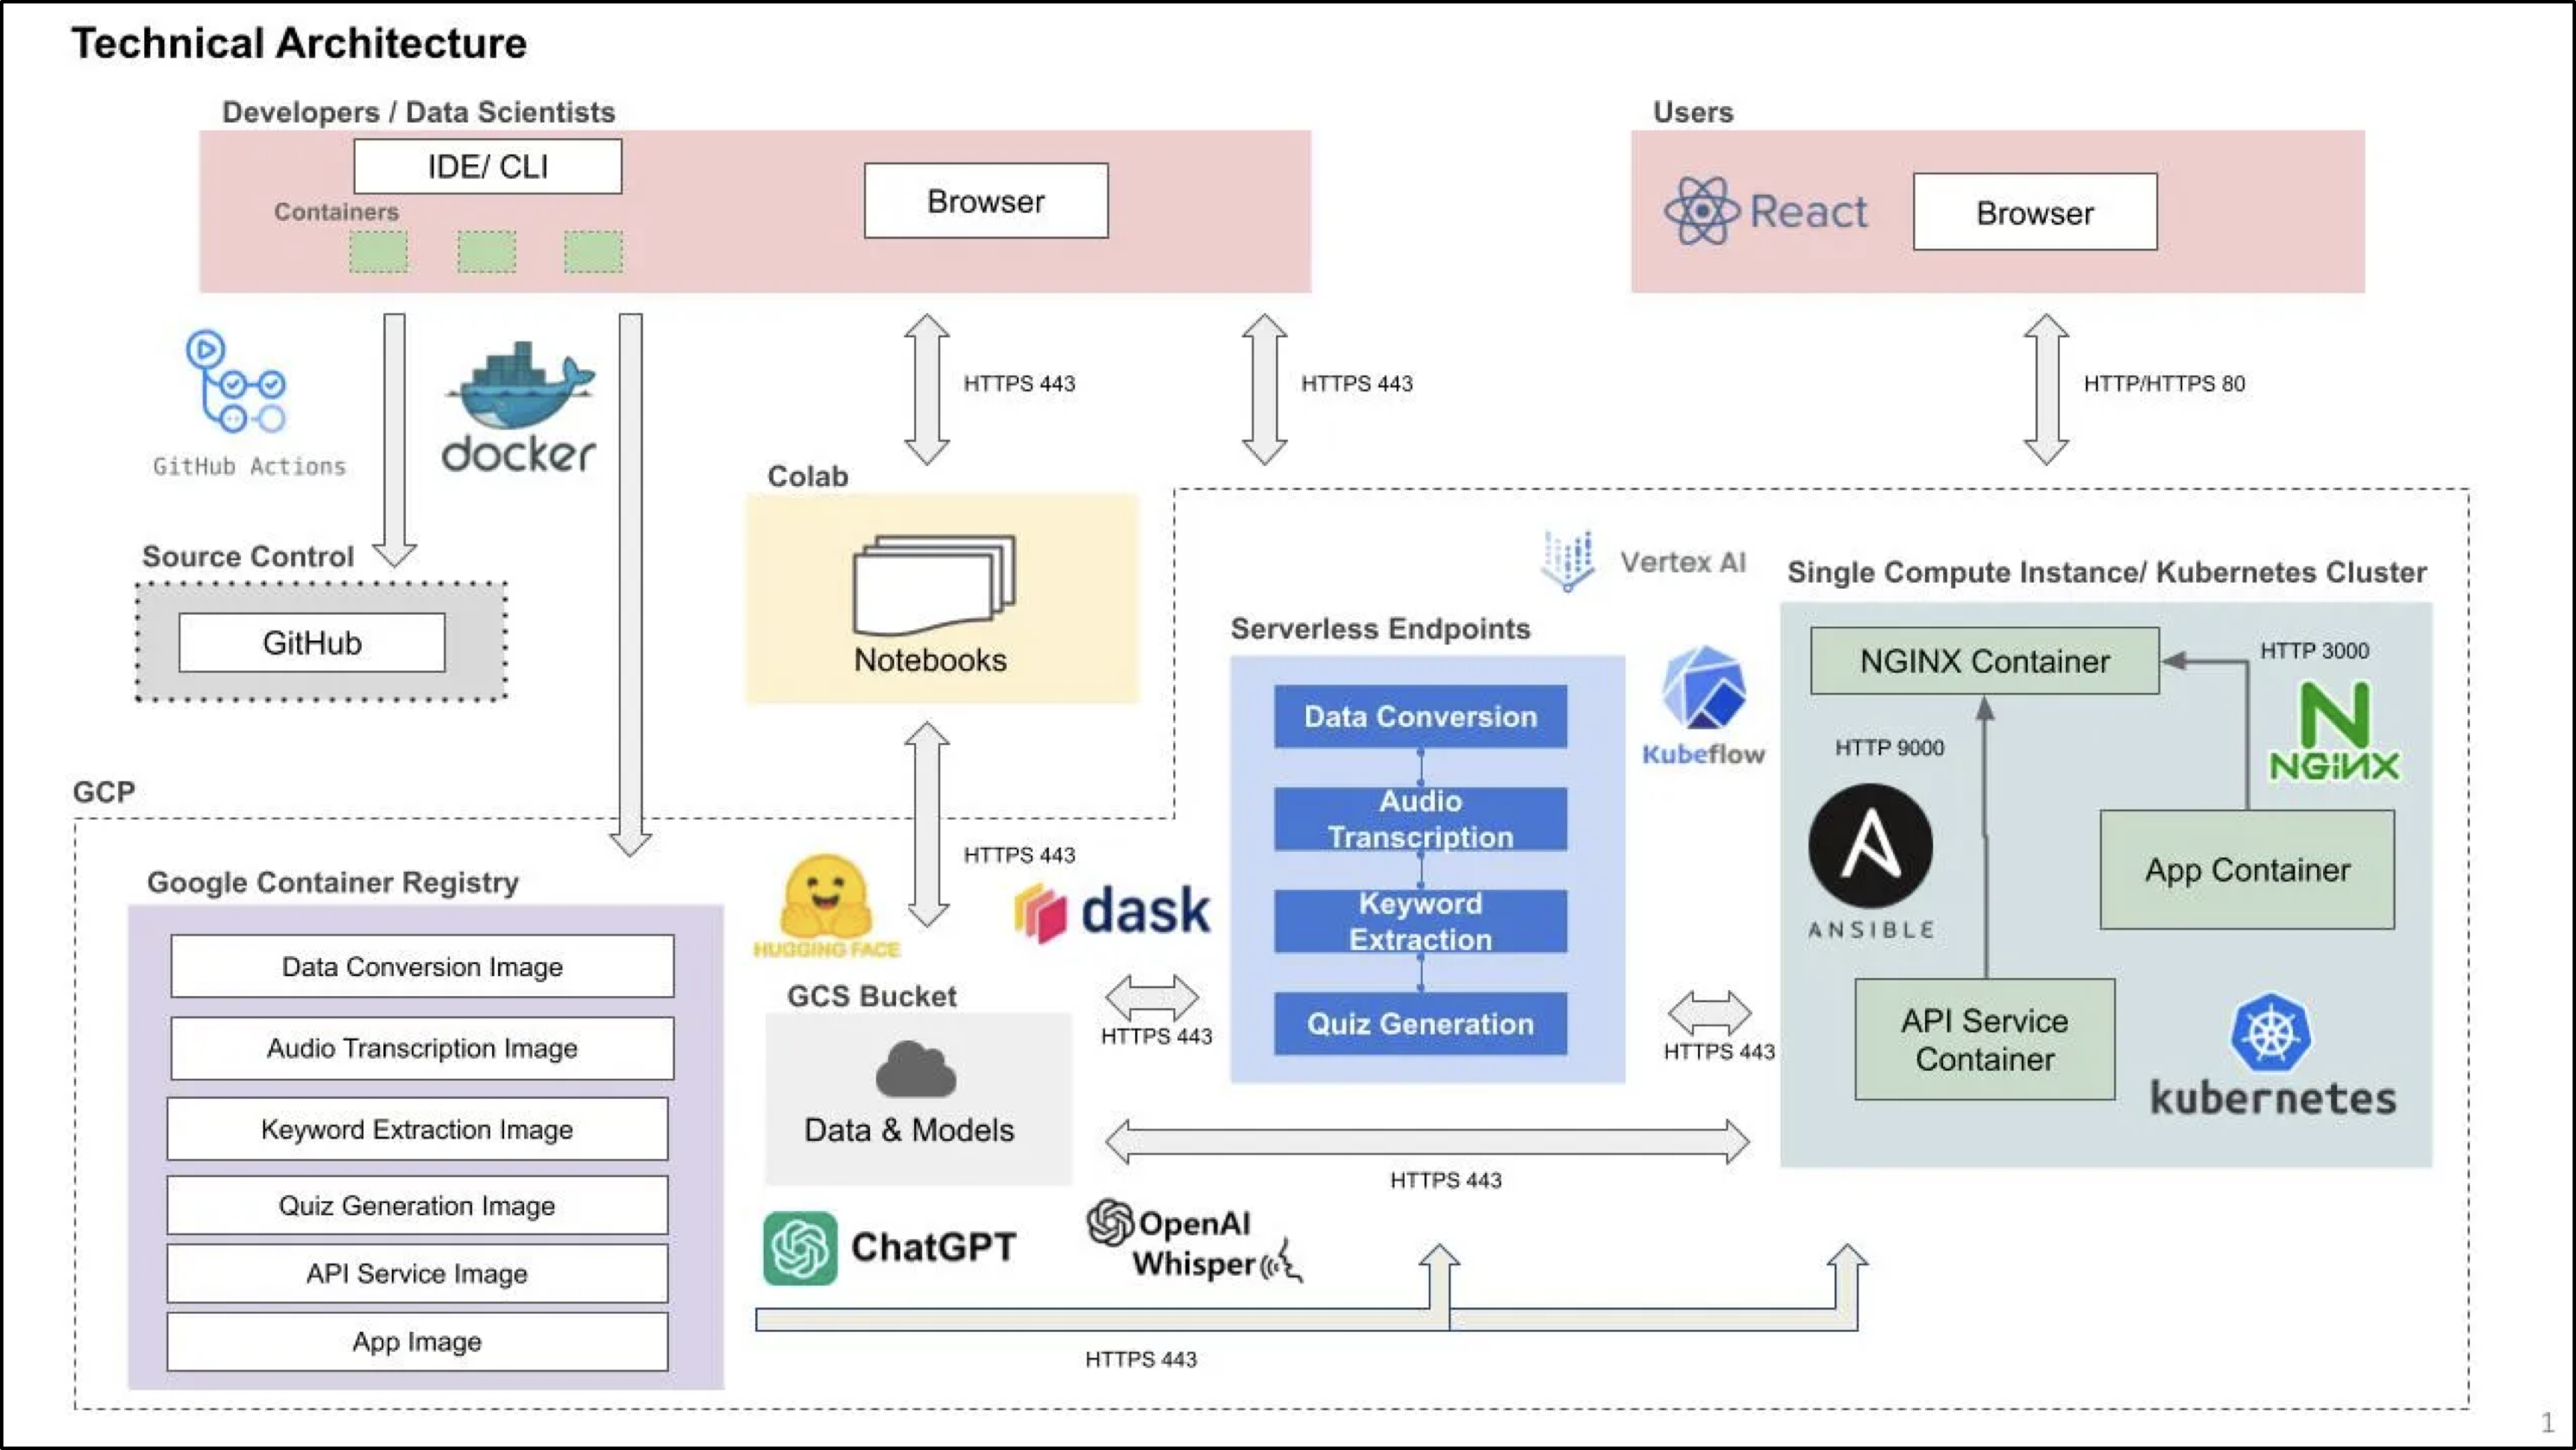Viewport: 2576px width, 1450px height.
Task: Click the Ansible logo circle
Action: coord(1870,846)
